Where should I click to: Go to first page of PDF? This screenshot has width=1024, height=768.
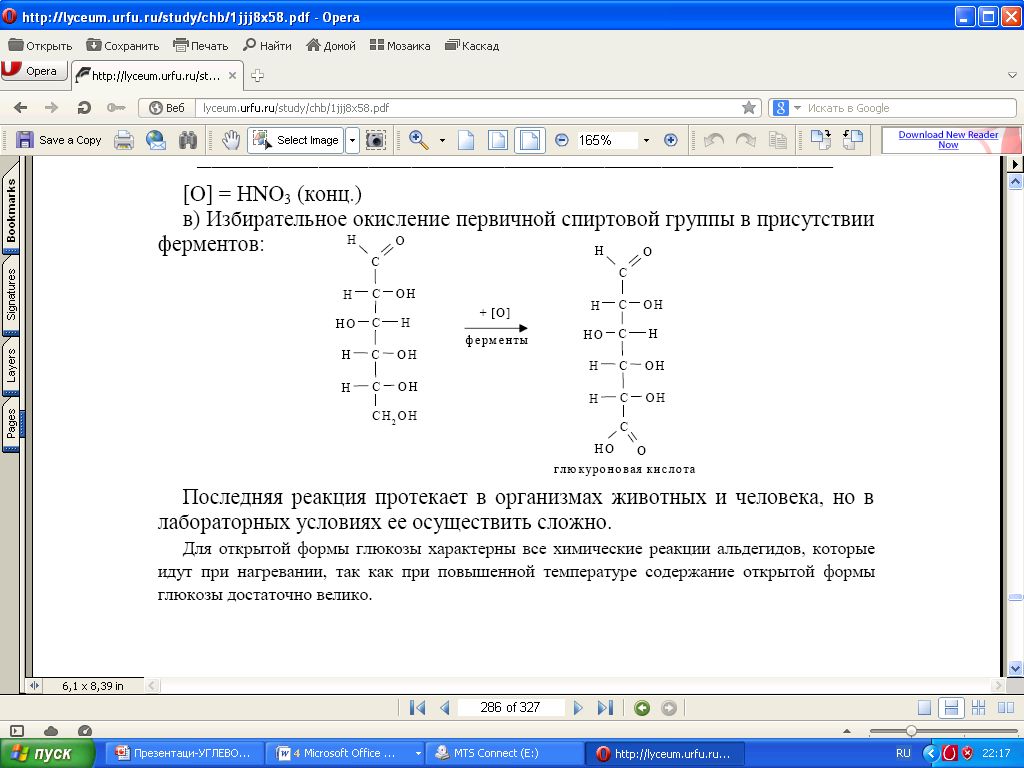(417, 707)
